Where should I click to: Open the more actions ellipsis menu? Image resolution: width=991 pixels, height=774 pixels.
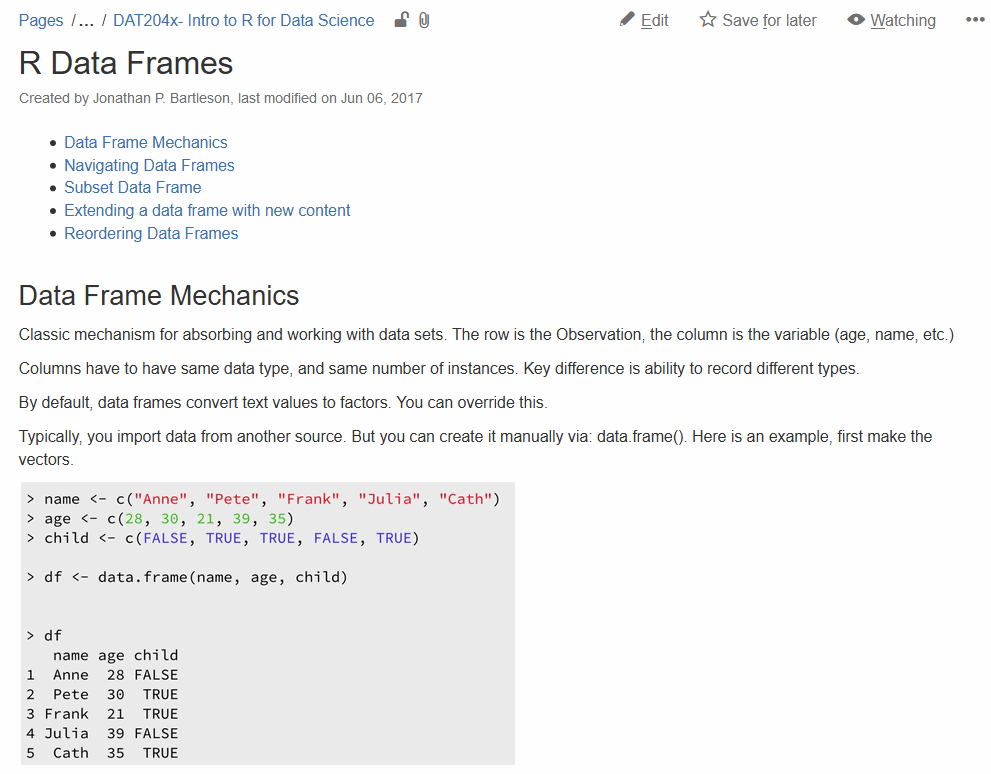(975, 20)
